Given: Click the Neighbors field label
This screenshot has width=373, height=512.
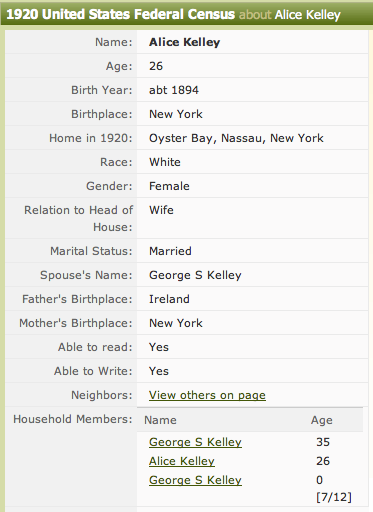Looking at the screenshot, I should (102, 395).
